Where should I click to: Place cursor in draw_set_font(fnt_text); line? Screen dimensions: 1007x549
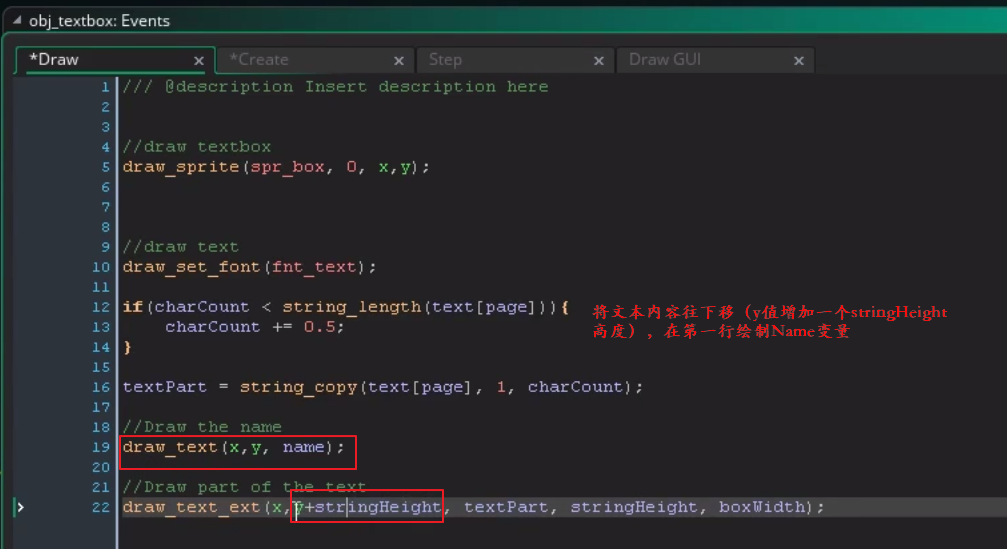(249, 267)
